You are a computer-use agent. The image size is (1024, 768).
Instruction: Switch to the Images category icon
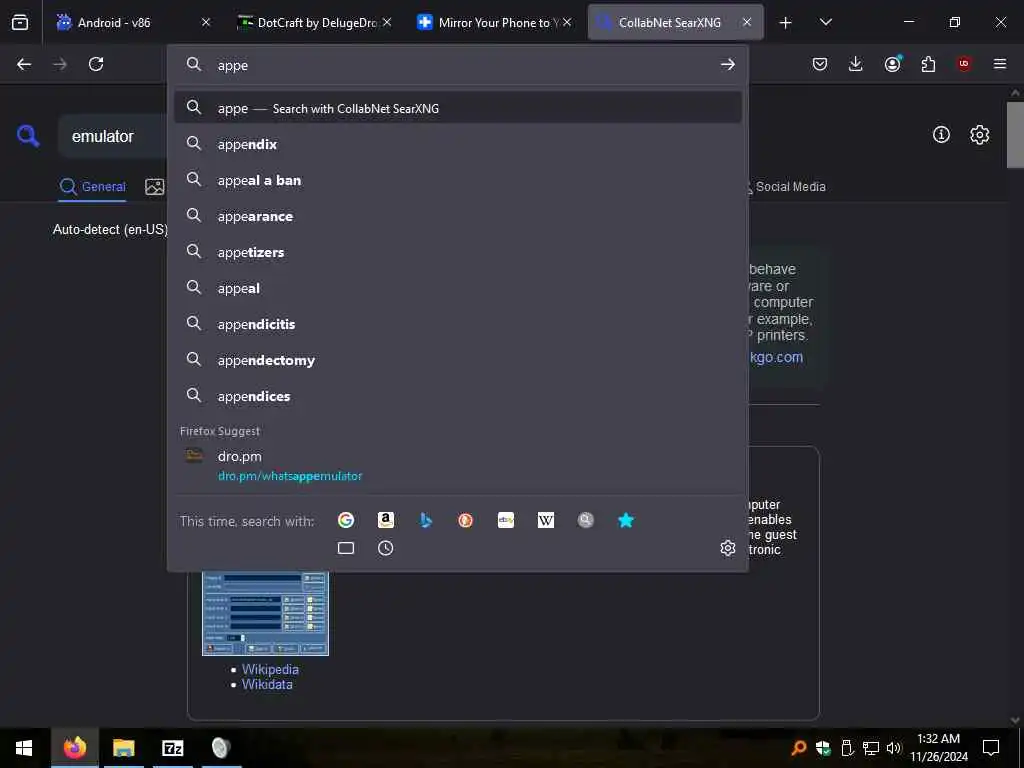155,187
